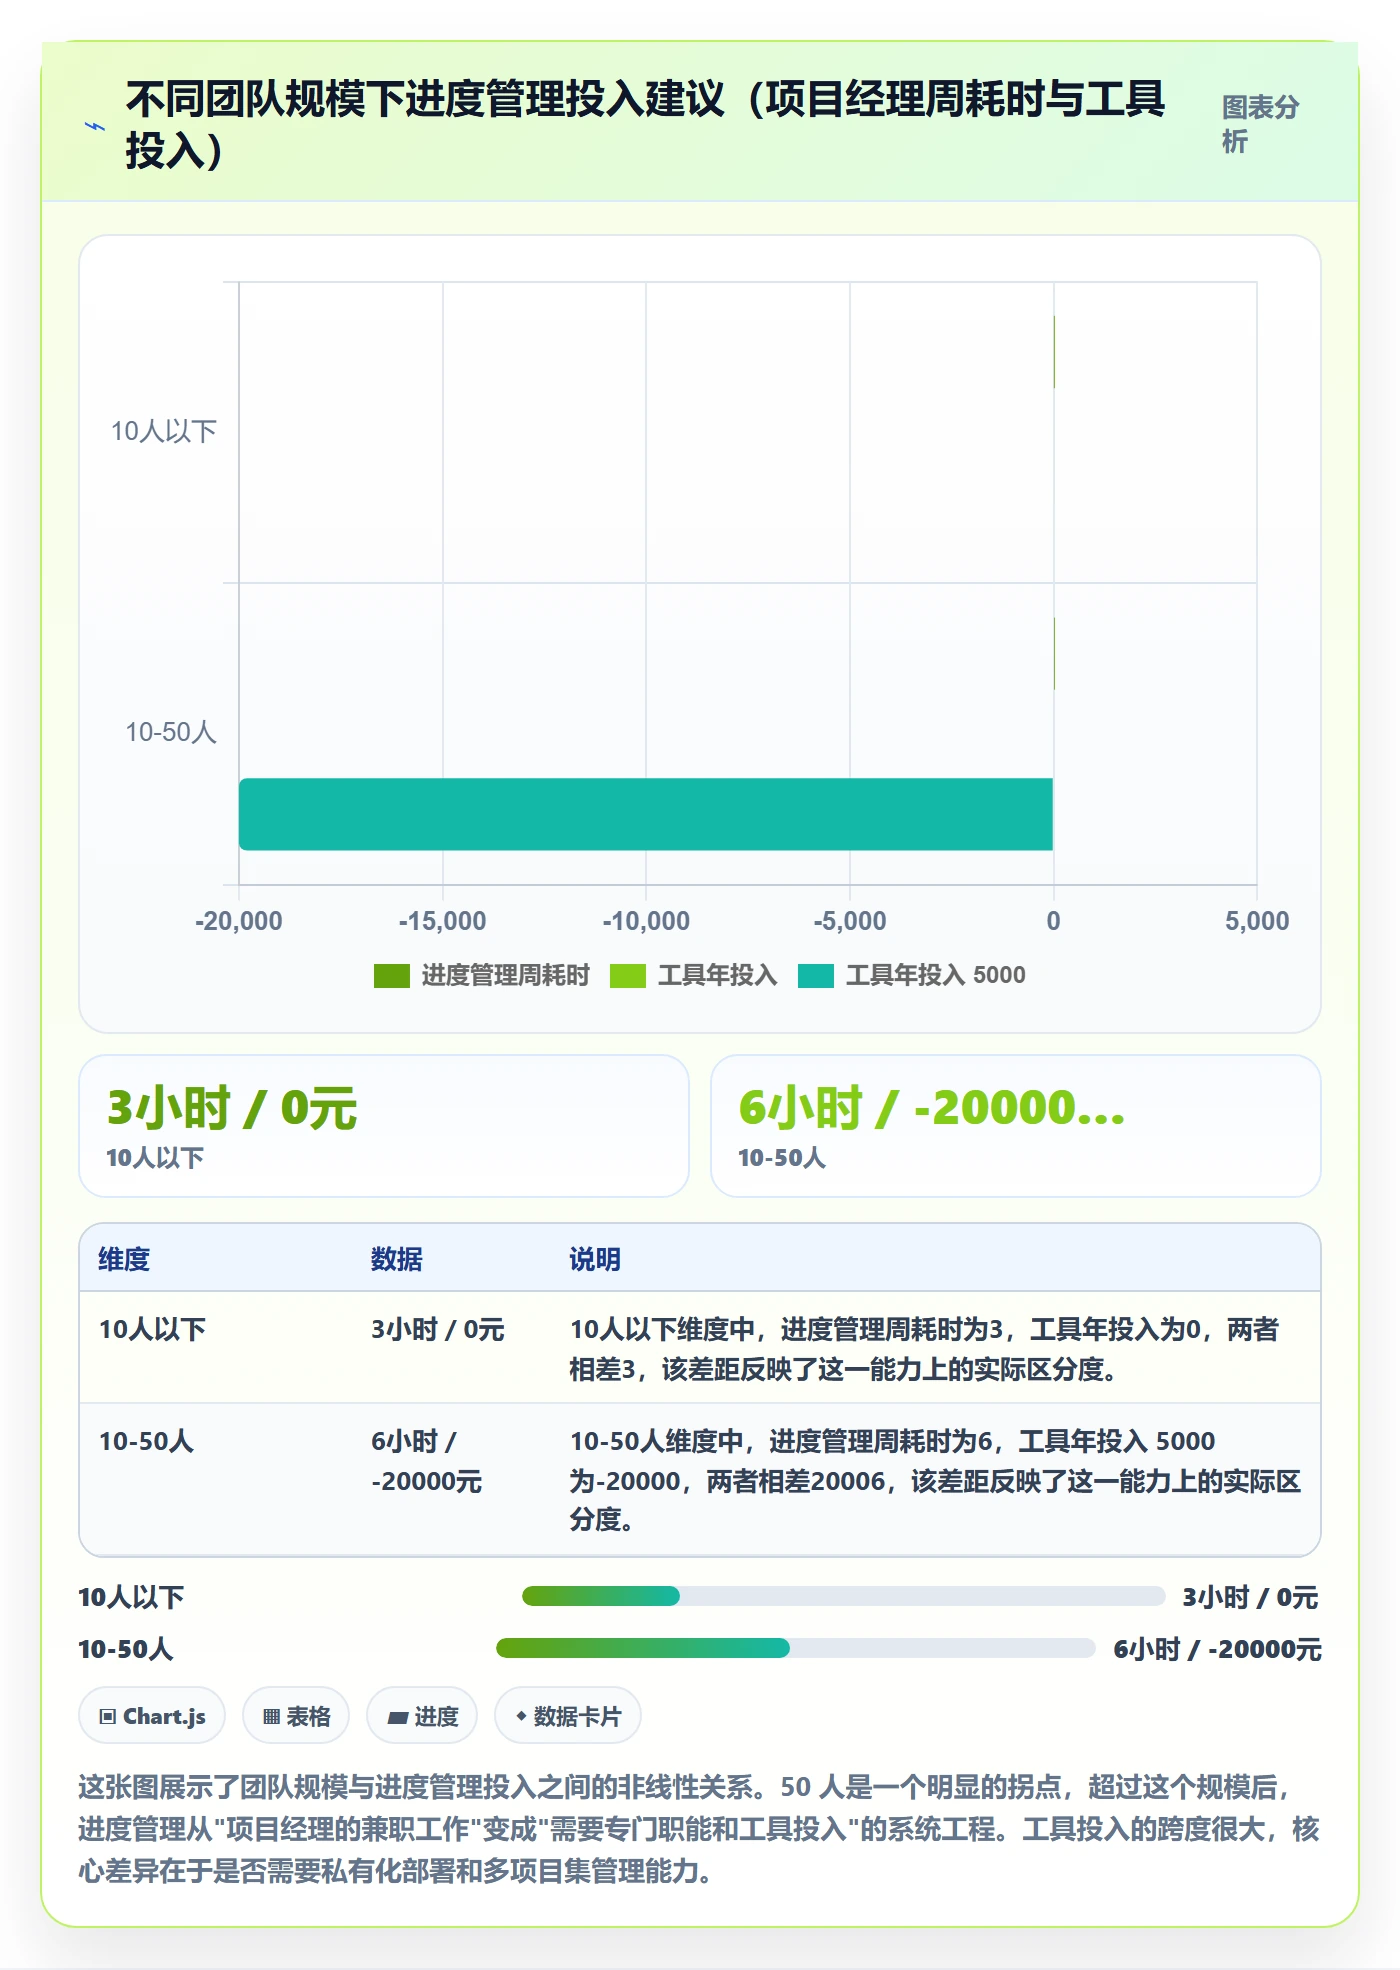
Task: Click the -20,000 axis tick label
Action: (239, 921)
